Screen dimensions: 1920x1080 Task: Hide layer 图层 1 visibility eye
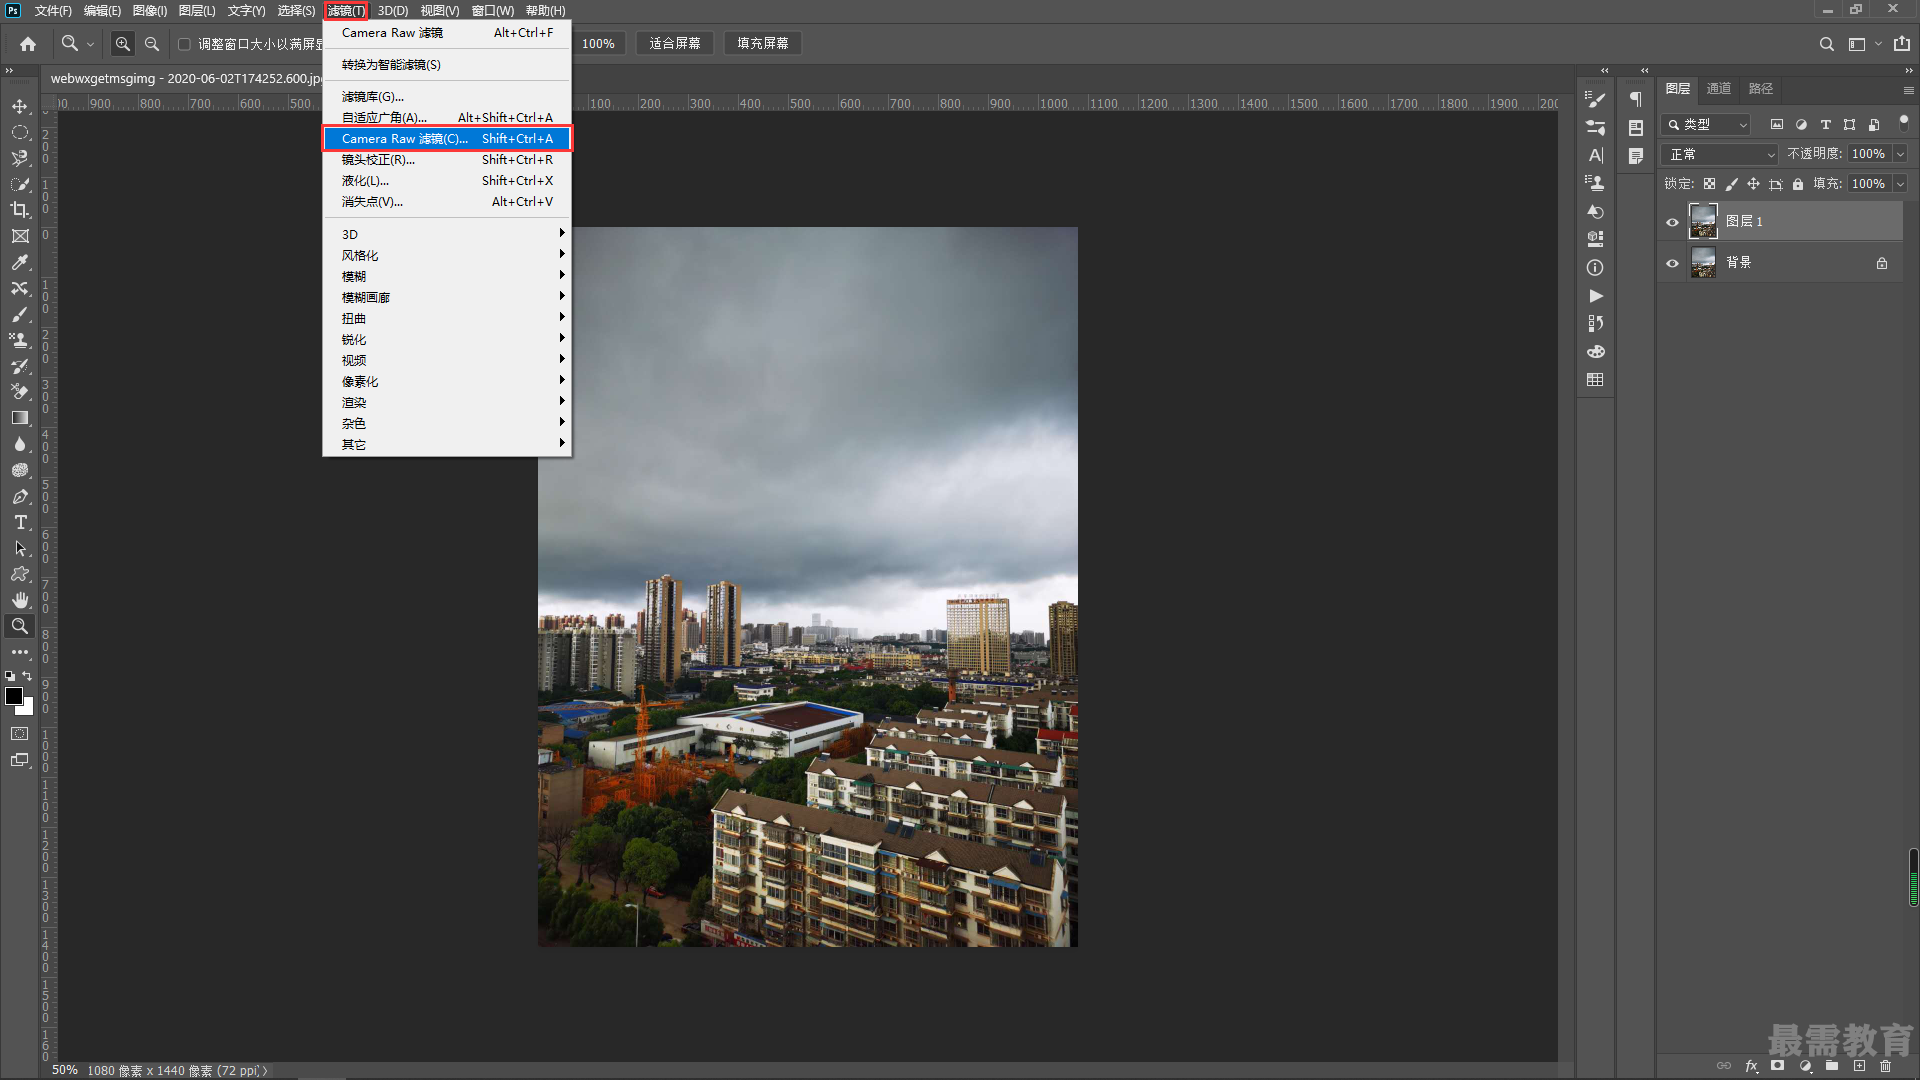[1672, 222]
